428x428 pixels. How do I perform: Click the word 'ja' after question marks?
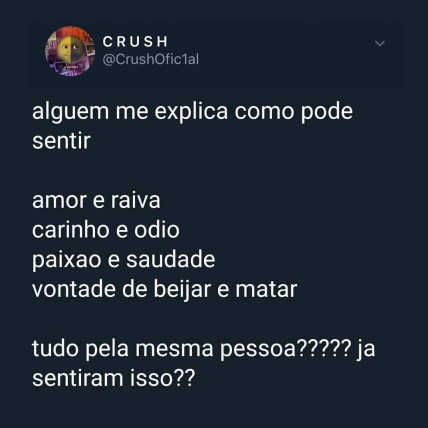coord(366,350)
